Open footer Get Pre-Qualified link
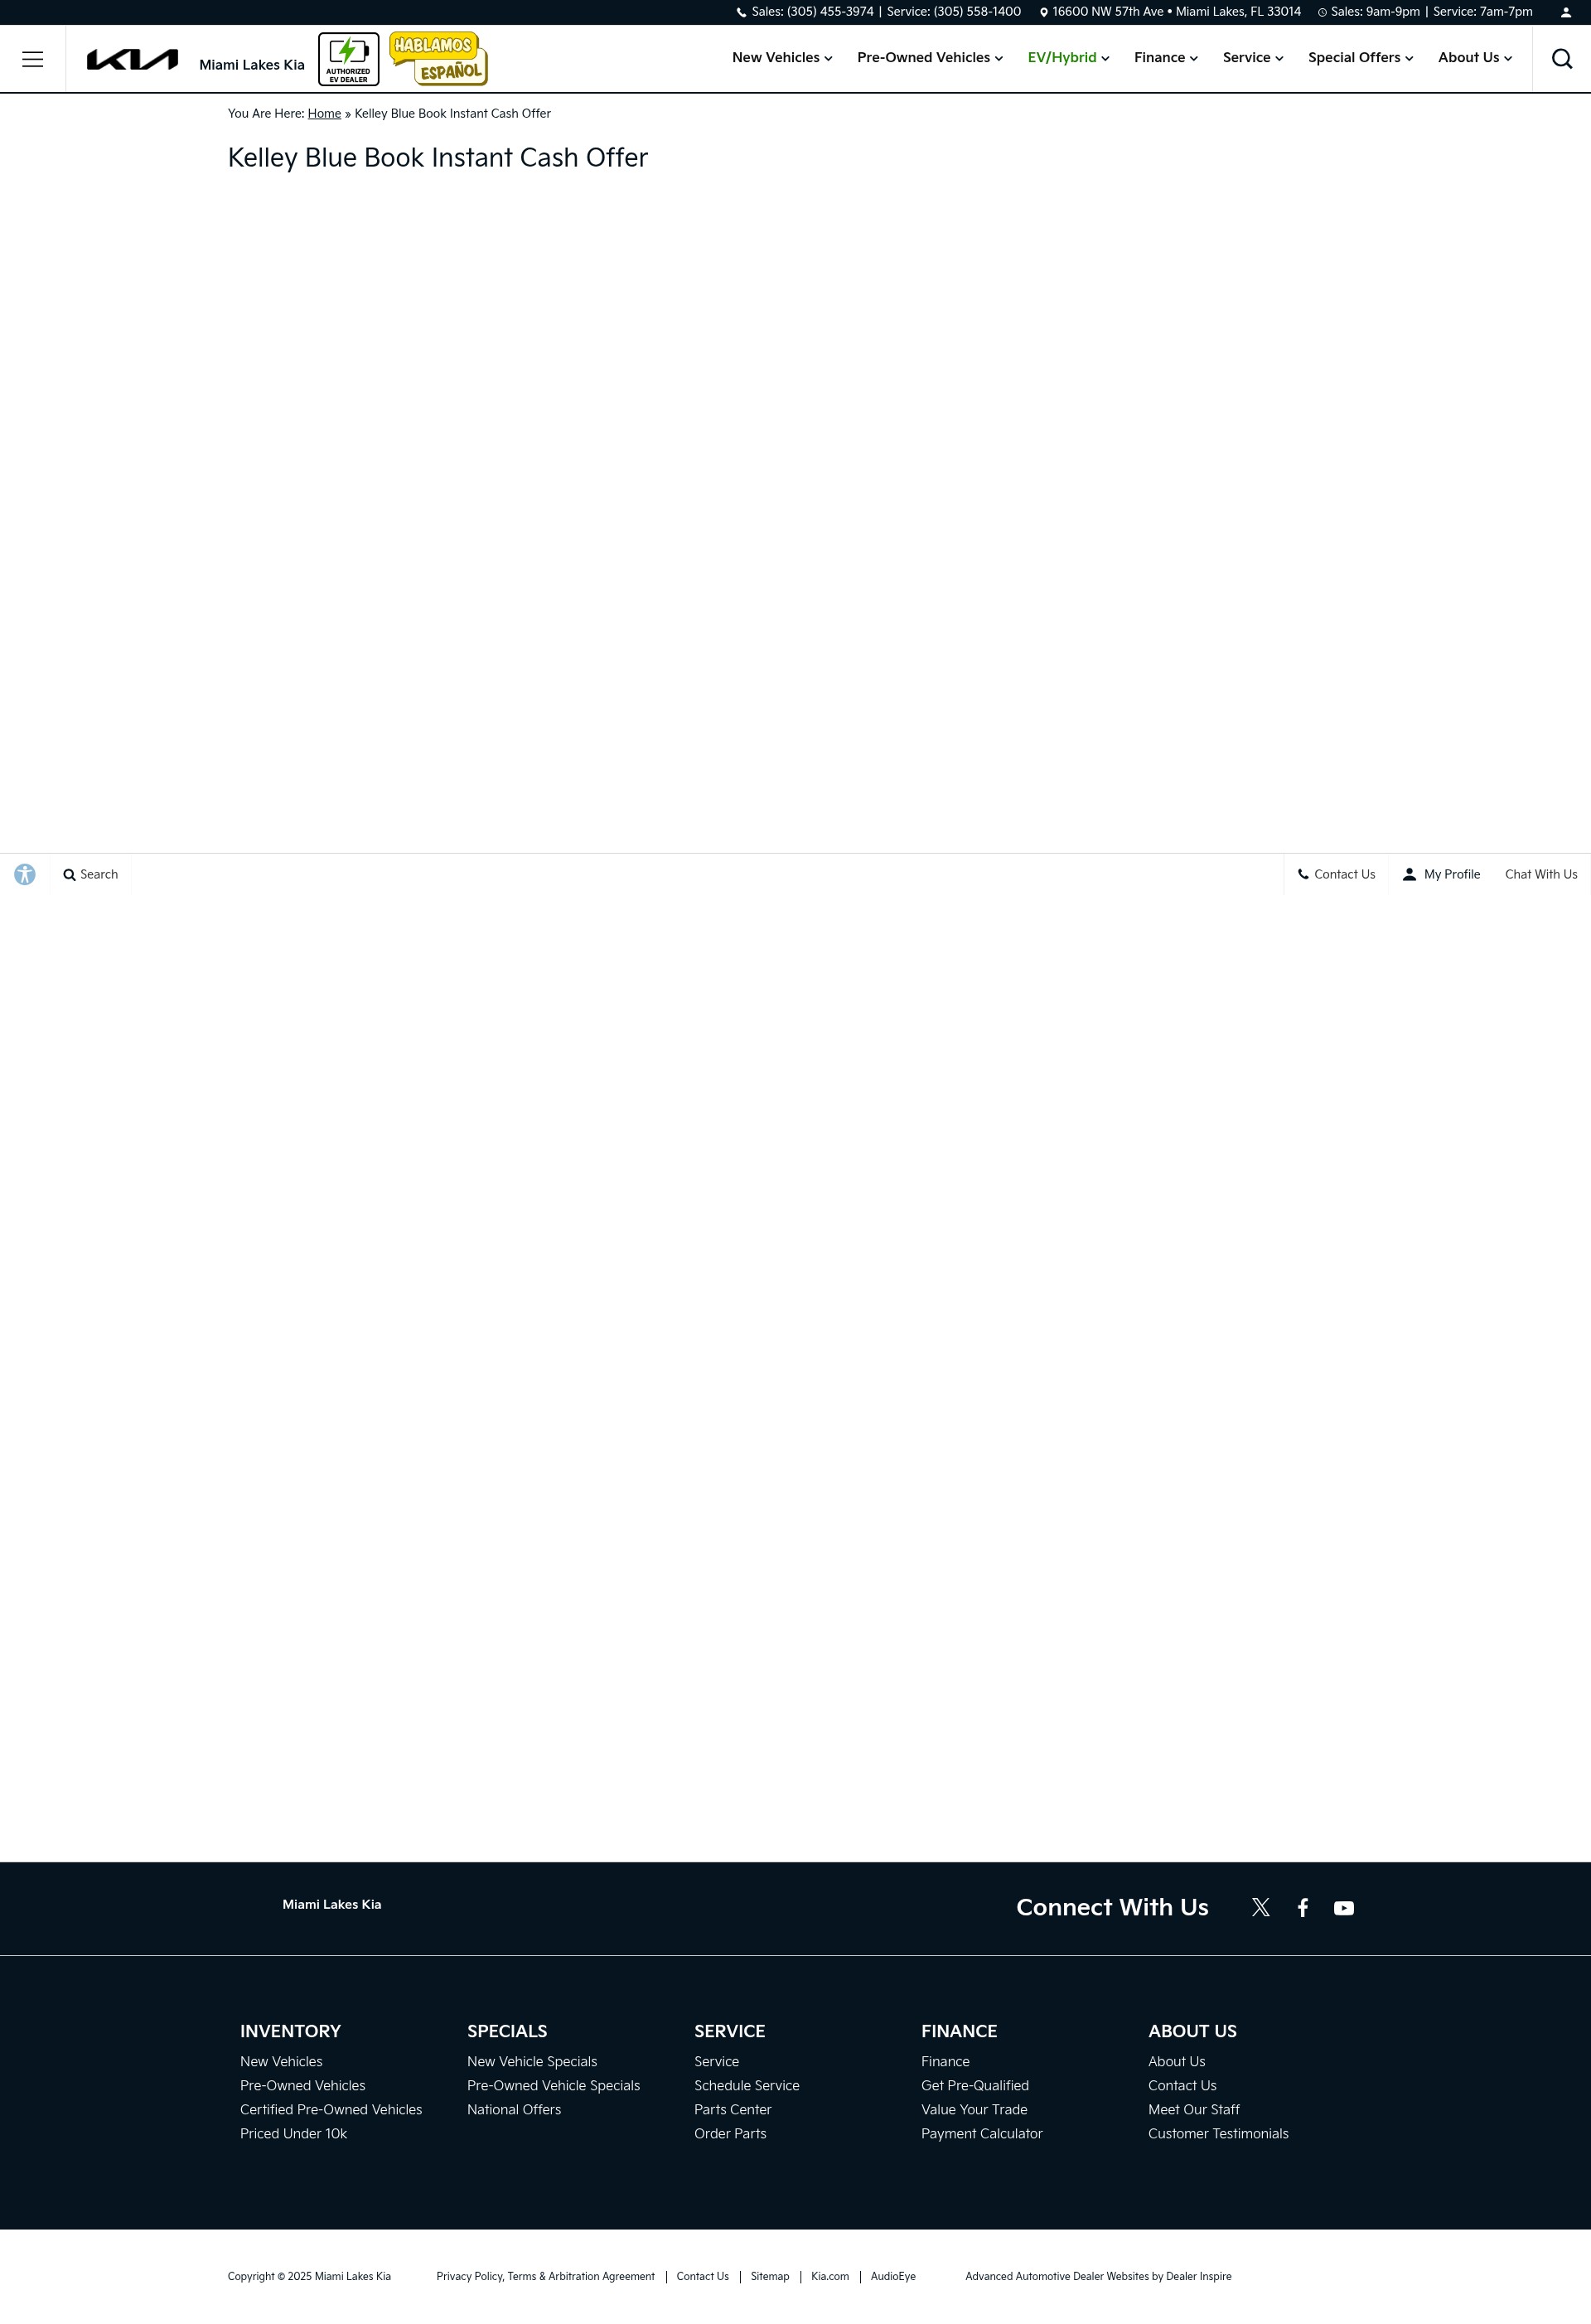 [x=975, y=2085]
